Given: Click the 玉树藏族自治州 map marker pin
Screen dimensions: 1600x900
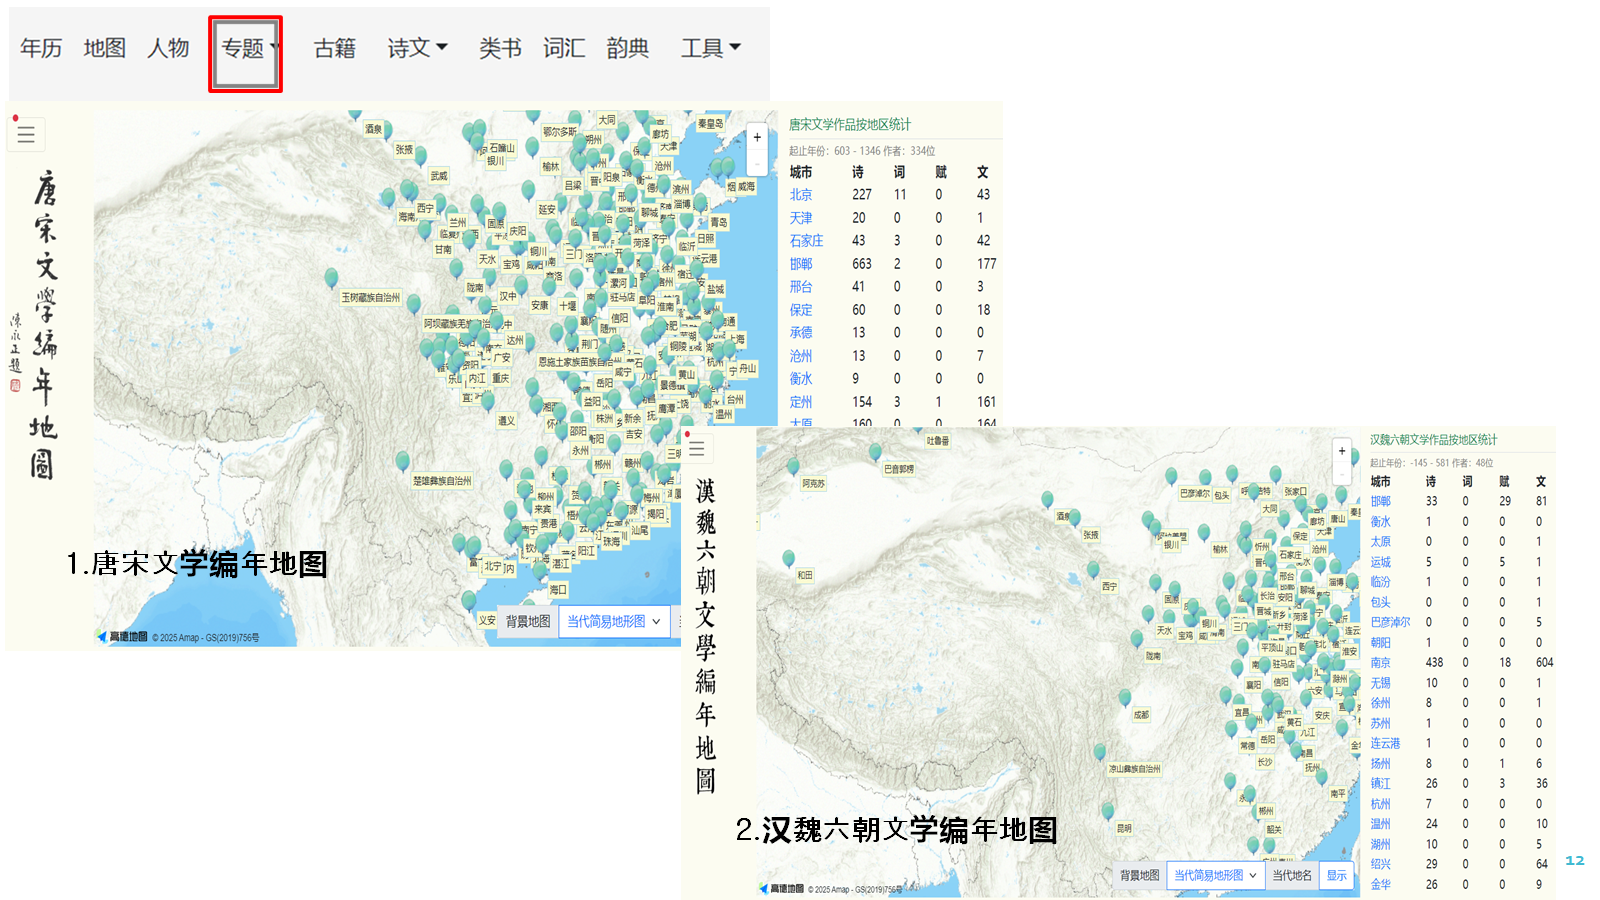Looking at the screenshot, I should point(331,279).
